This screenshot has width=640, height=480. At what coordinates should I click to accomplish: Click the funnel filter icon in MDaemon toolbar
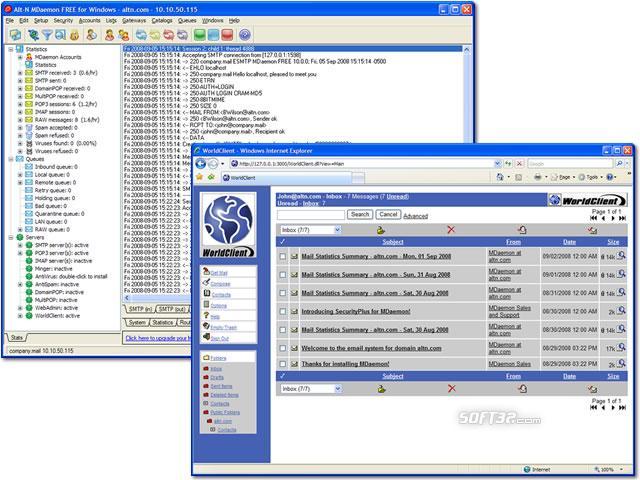click(47, 35)
